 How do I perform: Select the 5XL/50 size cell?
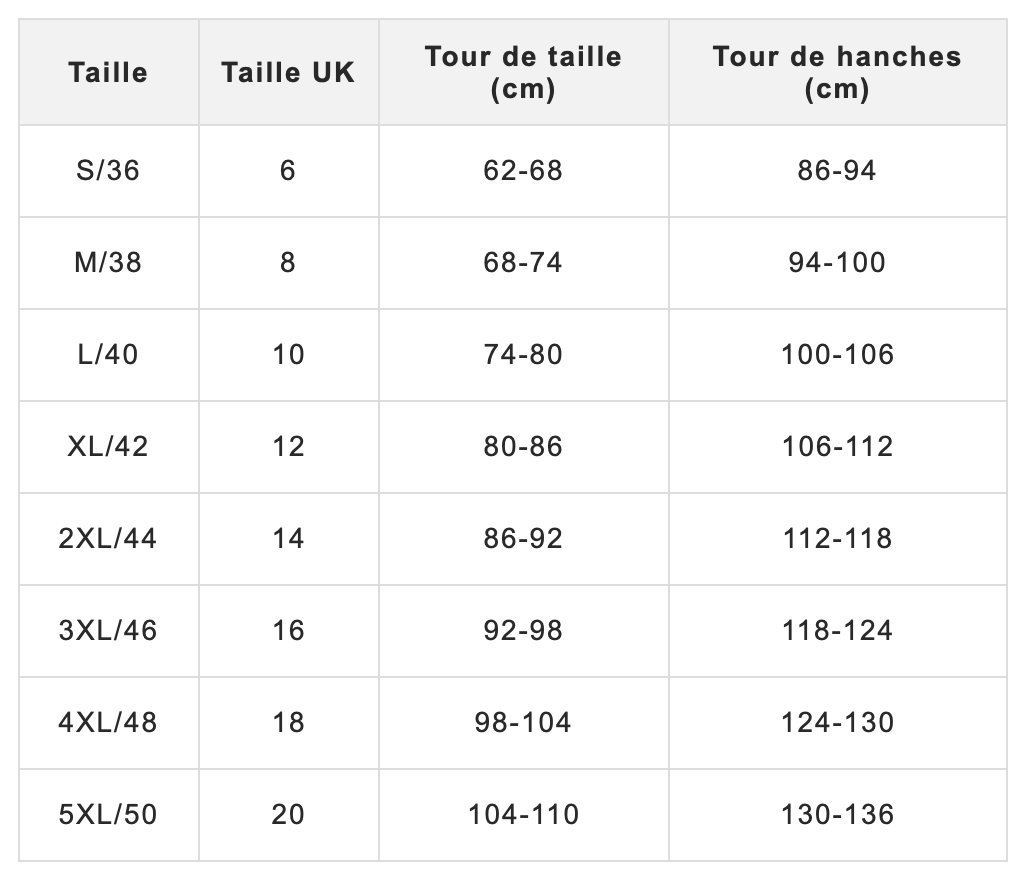point(109,815)
